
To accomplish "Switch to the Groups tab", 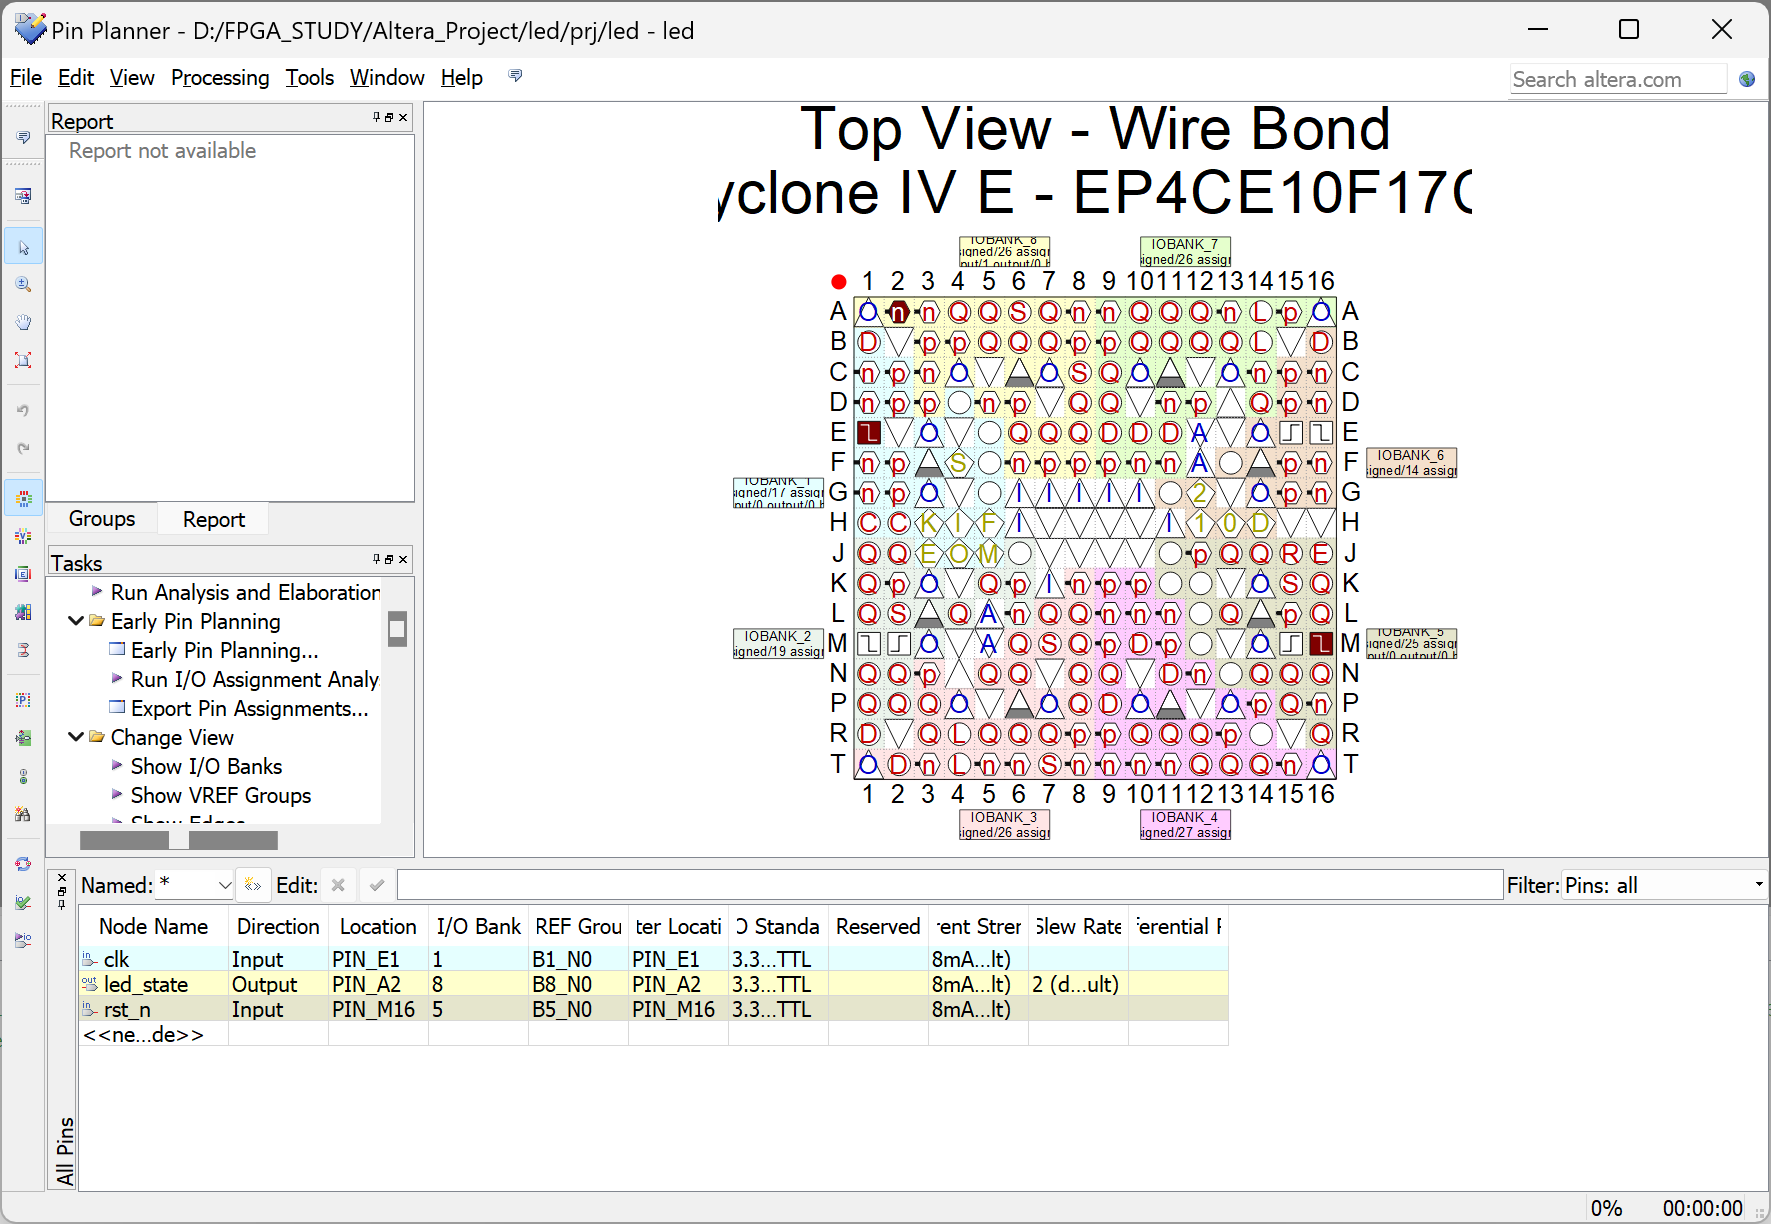I will 102,518.
